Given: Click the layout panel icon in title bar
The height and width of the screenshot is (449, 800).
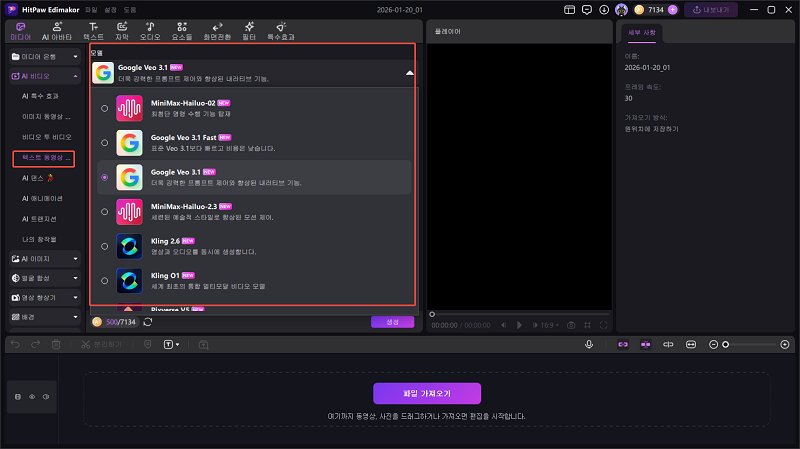Looking at the screenshot, I should [x=569, y=10].
